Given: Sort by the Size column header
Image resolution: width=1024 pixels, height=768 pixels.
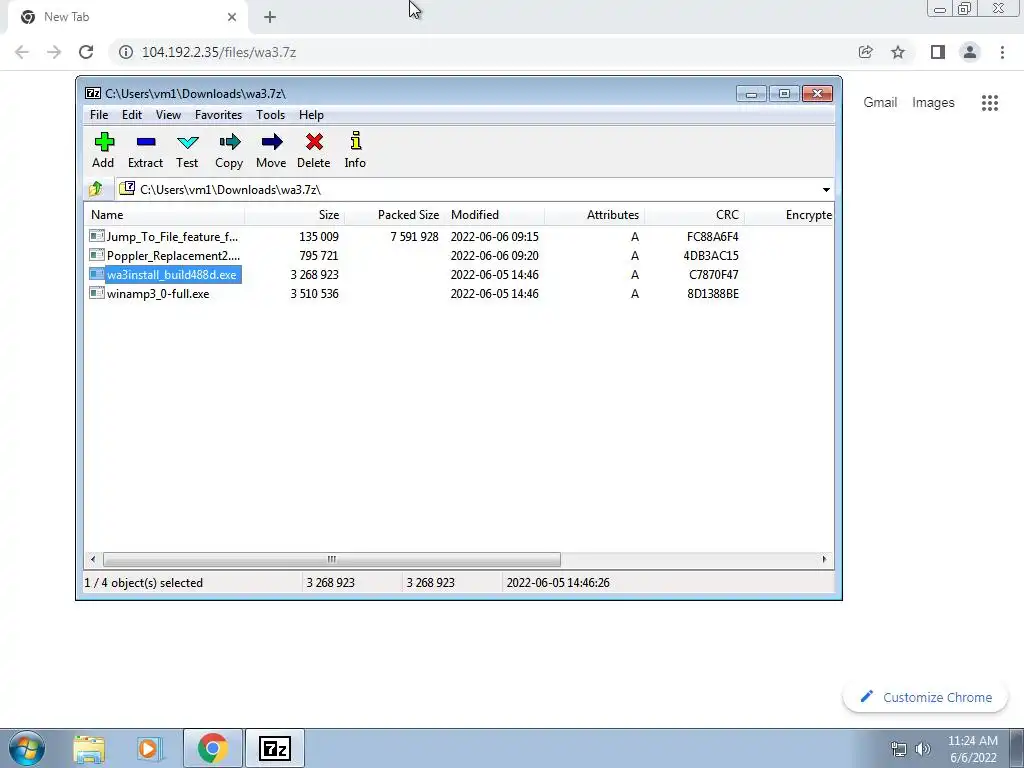Looking at the screenshot, I should [295, 215].
